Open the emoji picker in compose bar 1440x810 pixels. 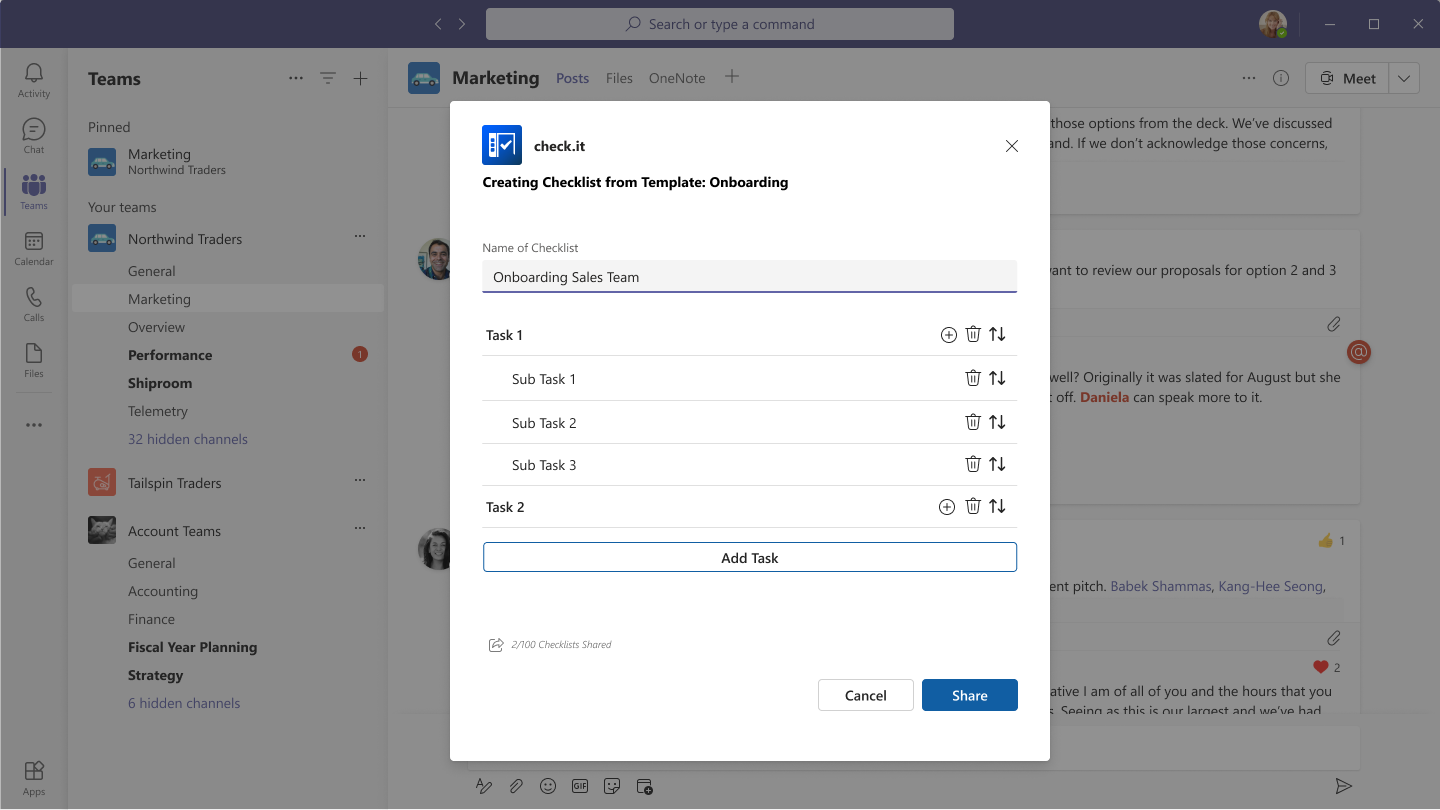(x=548, y=786)
